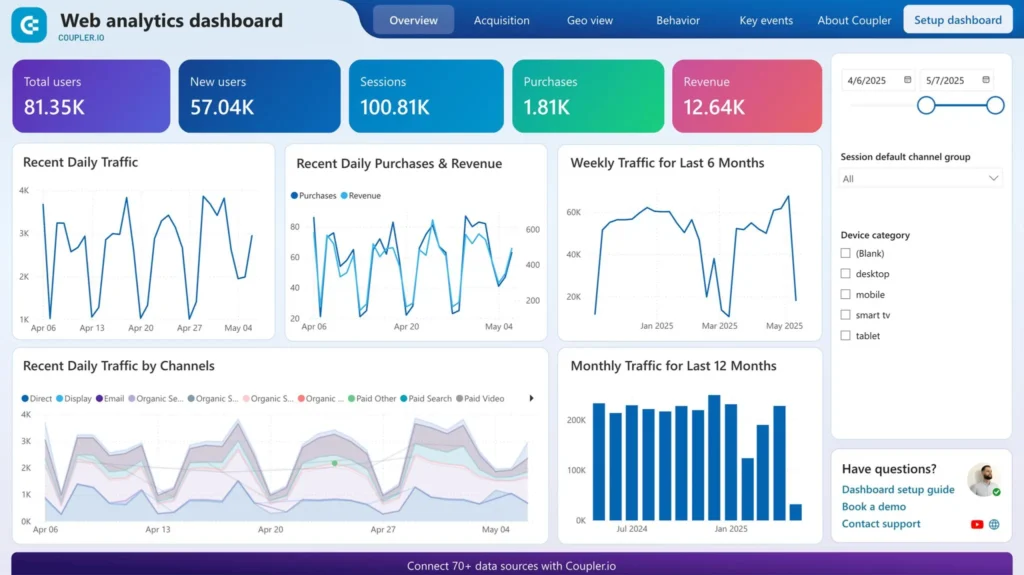Viewport: 1024px width, 575px height.
Task: Click the Display channel legend entry
Action: point(74,399)
